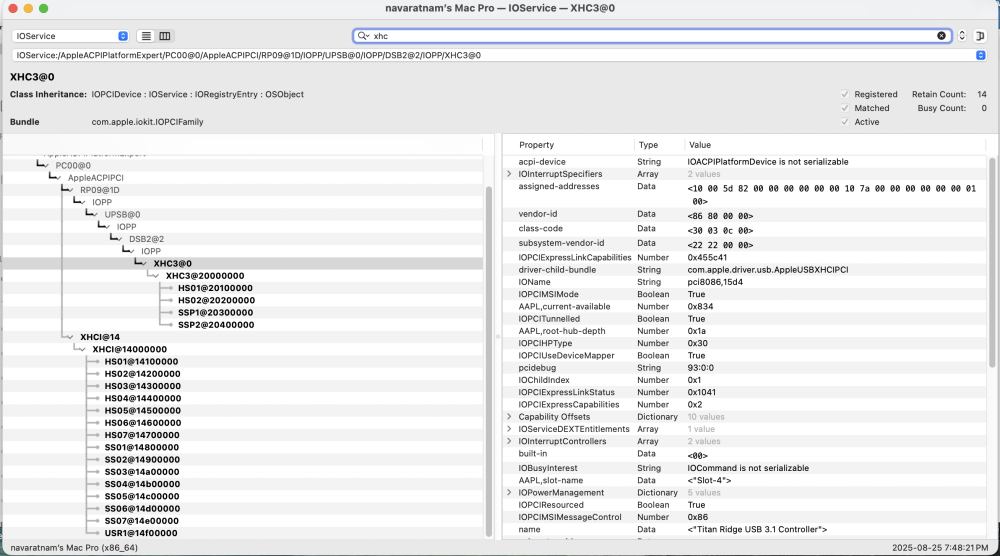
Task: Expand the Capability Offsets dictionary
Action: 509,417
